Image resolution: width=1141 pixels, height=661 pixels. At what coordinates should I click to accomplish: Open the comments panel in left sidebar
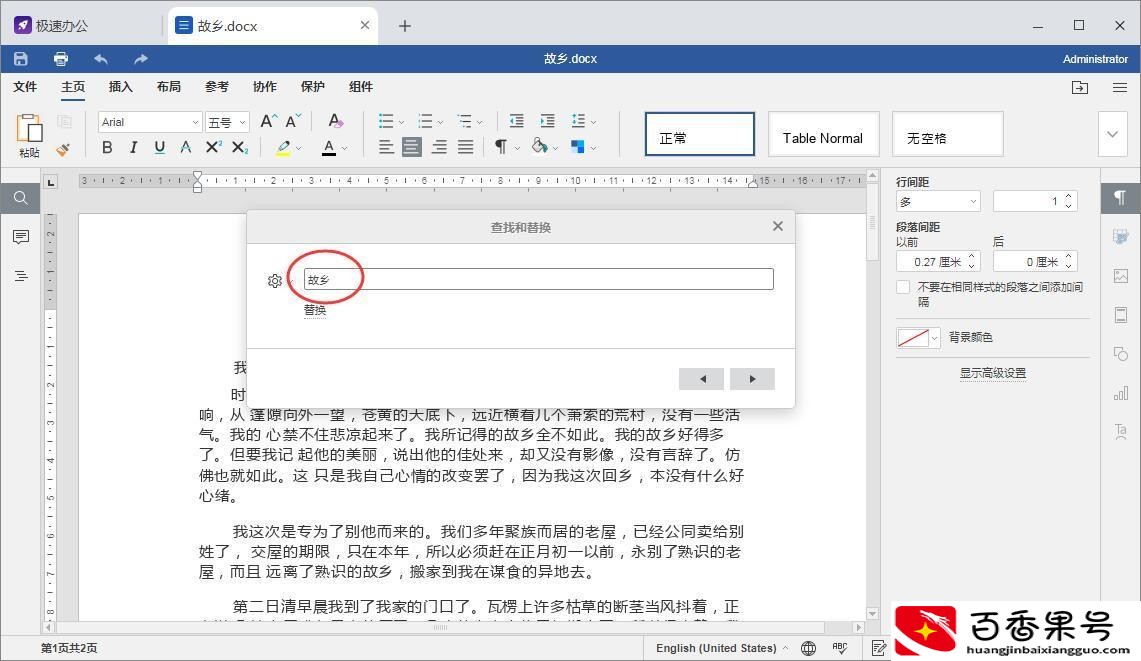(x=20, y=237)
